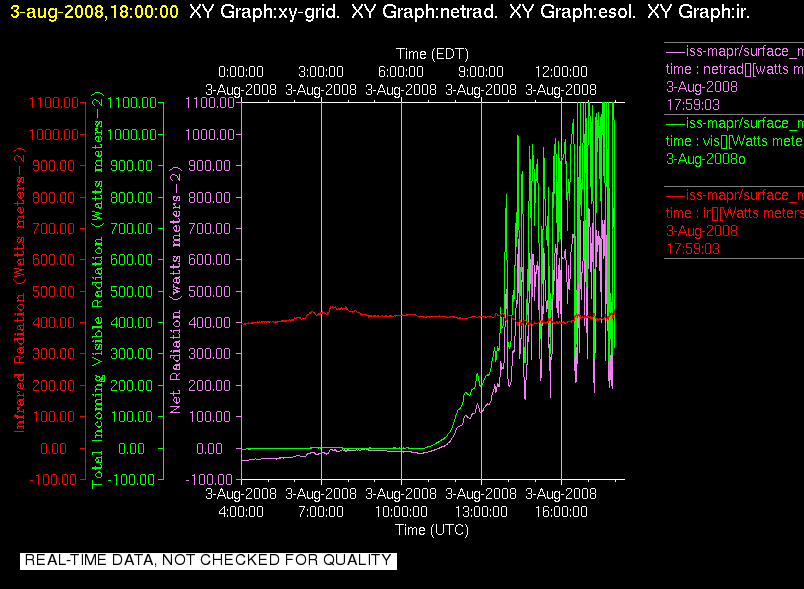Viewport: 804px width, 589px height.
Task: Click the 7:00:00 UTC tick label
Action: [320, 512]
